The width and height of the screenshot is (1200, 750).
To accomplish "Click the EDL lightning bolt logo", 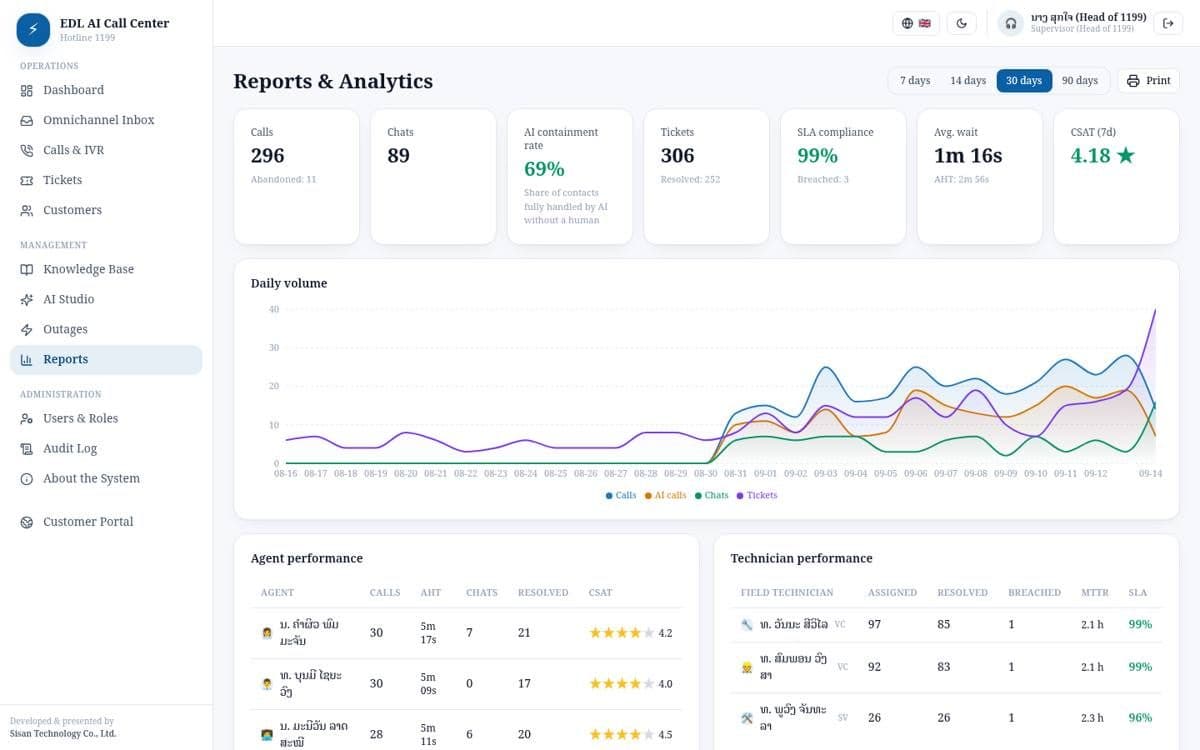I will coord(33,30).
